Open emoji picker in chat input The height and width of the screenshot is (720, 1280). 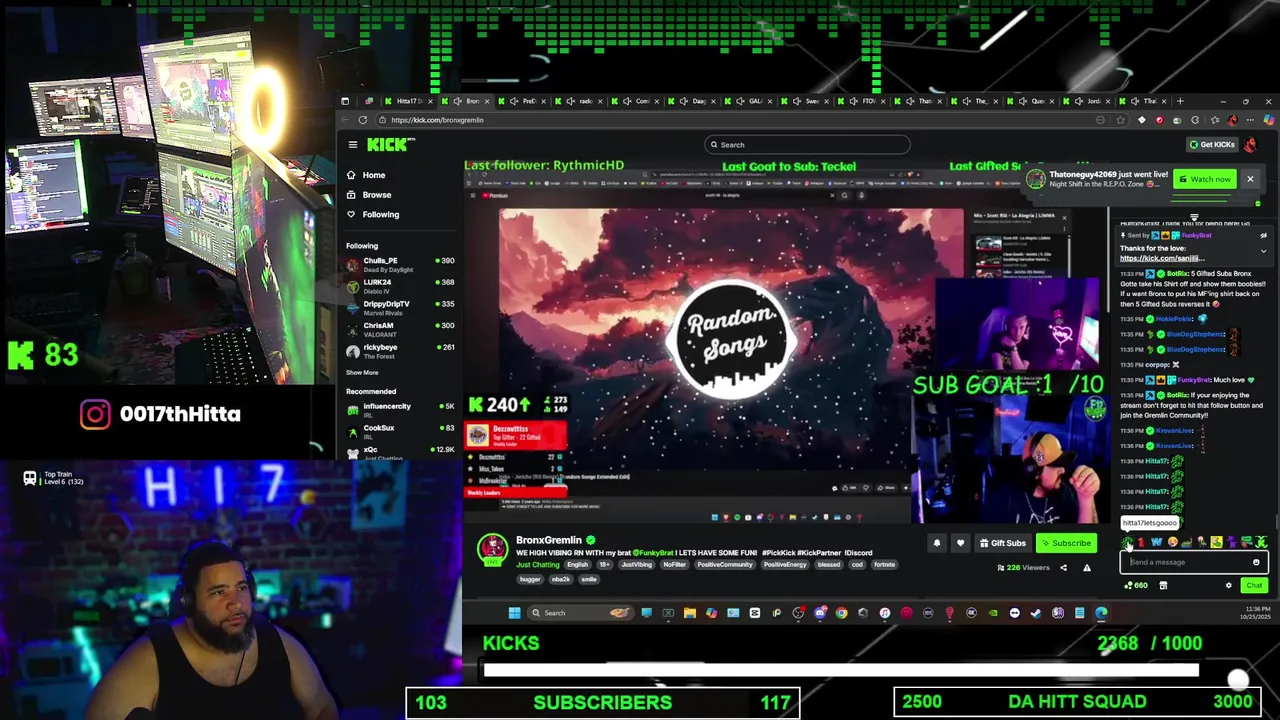(x=1256, y=562)
